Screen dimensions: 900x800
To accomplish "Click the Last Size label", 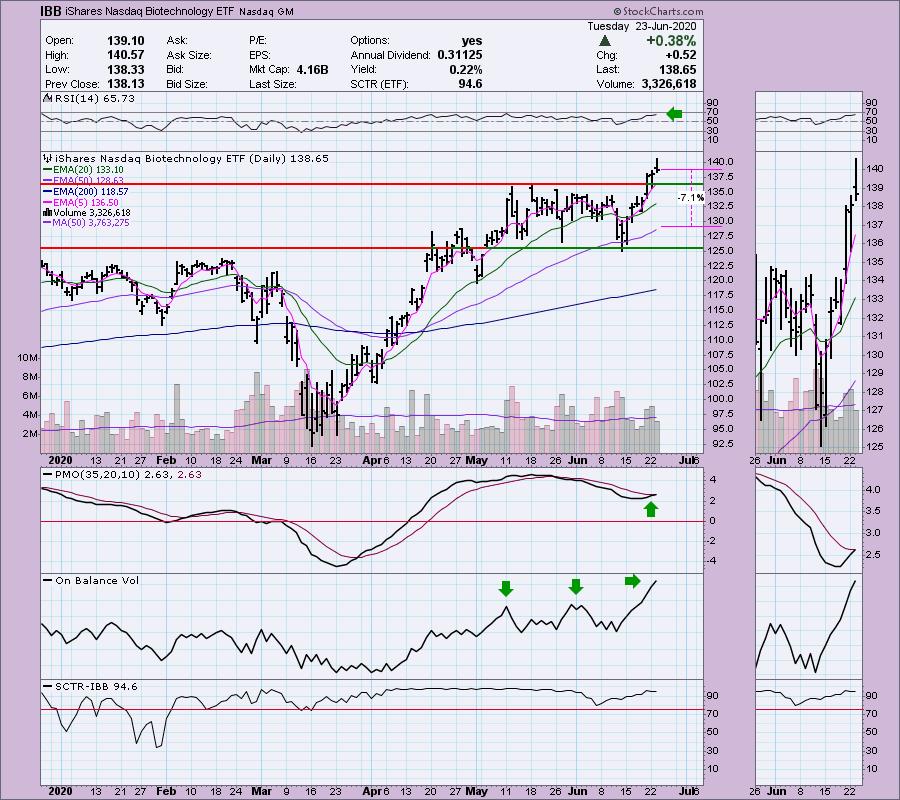I will pos(273,84).
